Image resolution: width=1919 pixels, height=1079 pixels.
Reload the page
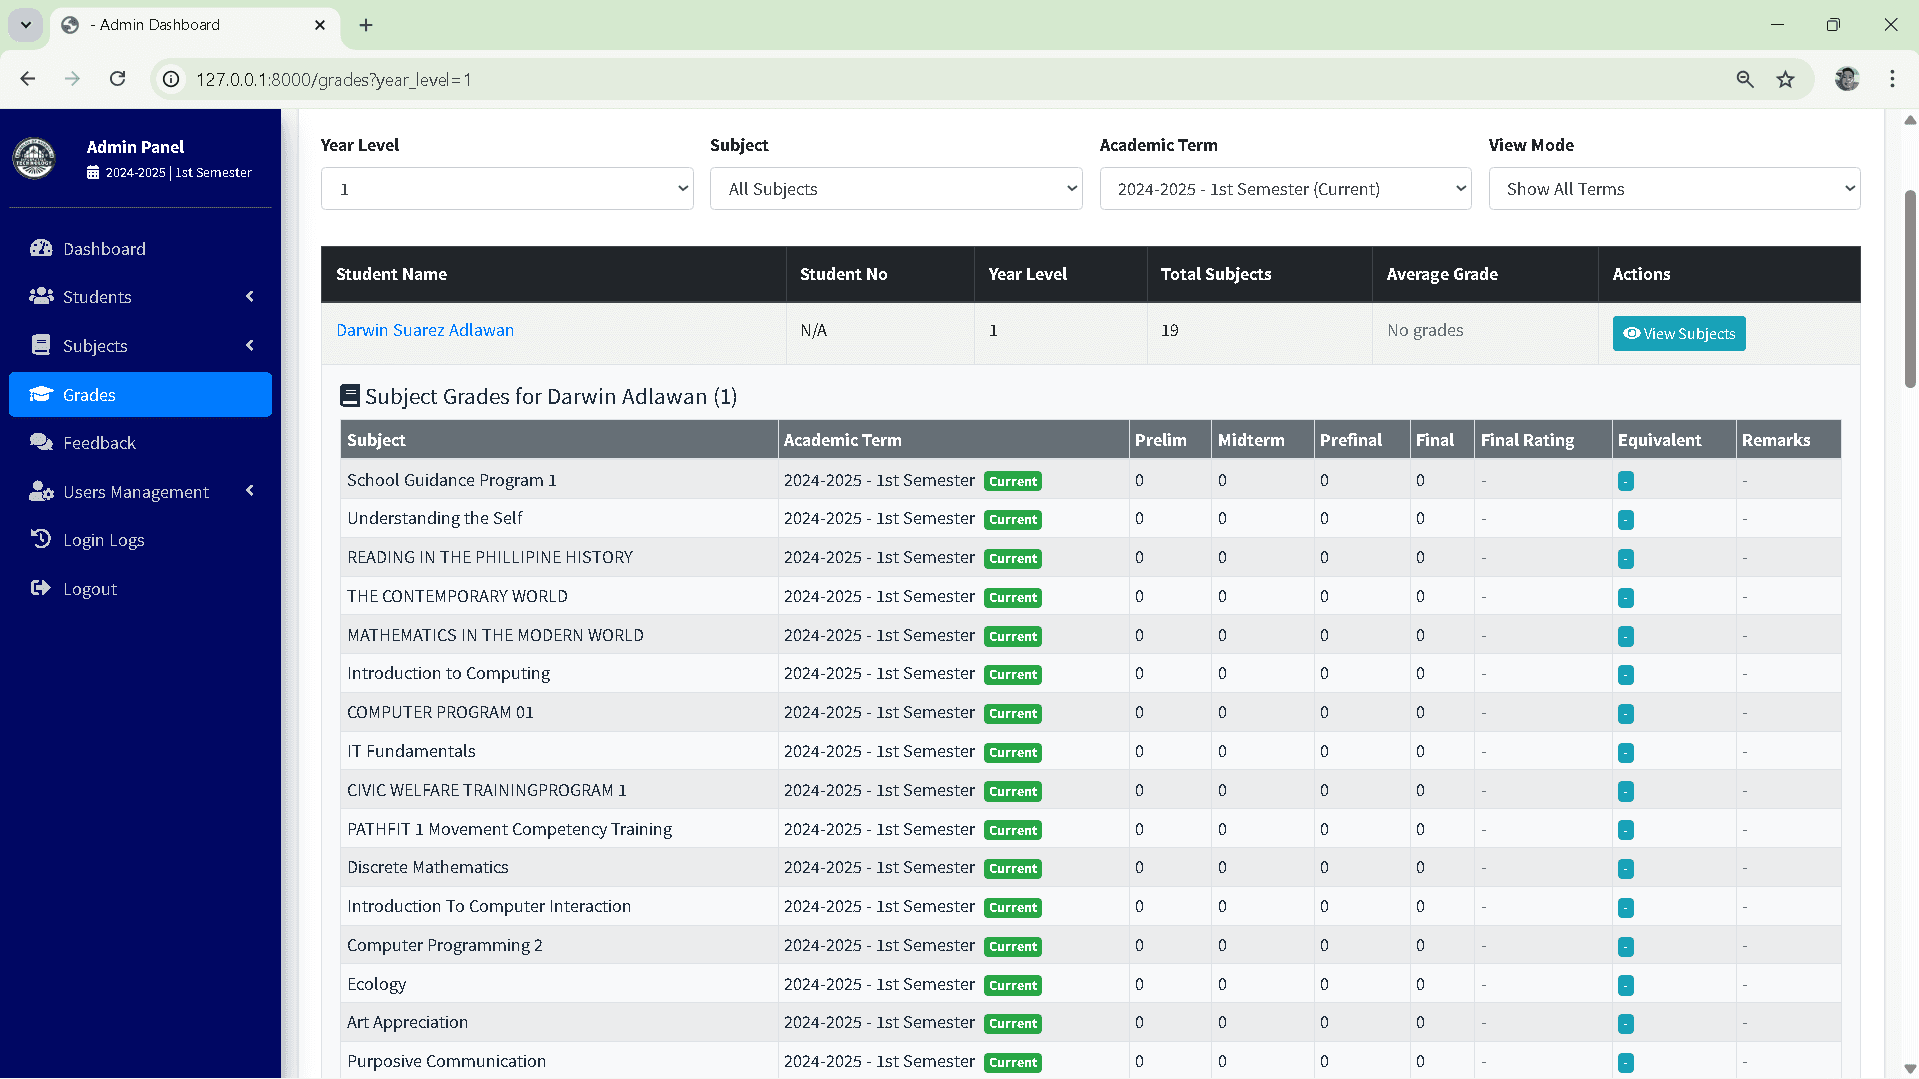118,79
